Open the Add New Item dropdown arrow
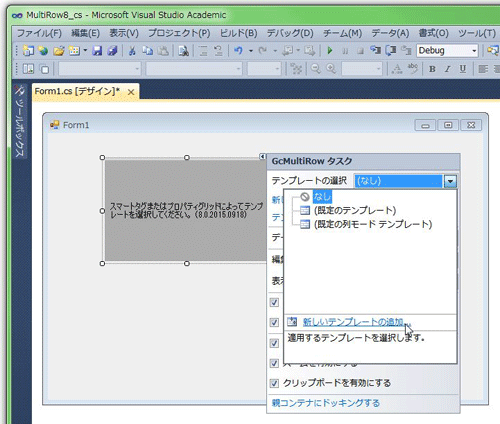The width and height of the screenshot is (500, 424). tap(85, 51)
